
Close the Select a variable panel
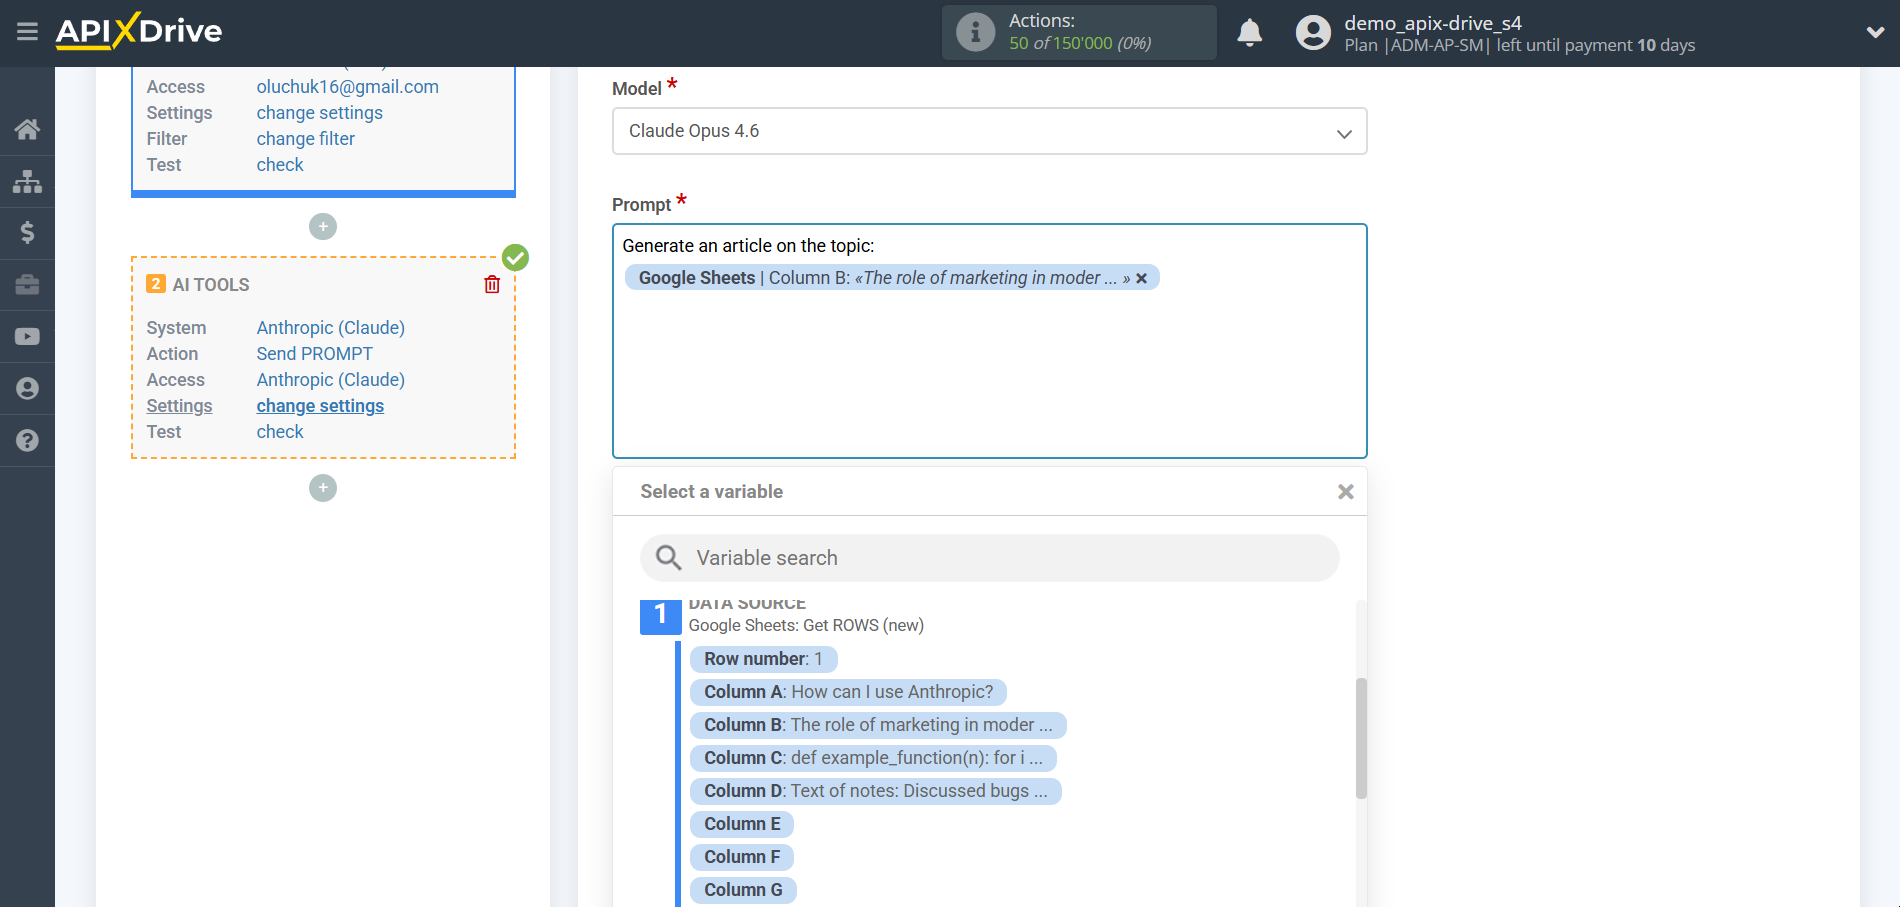(x=1346, y=492)
